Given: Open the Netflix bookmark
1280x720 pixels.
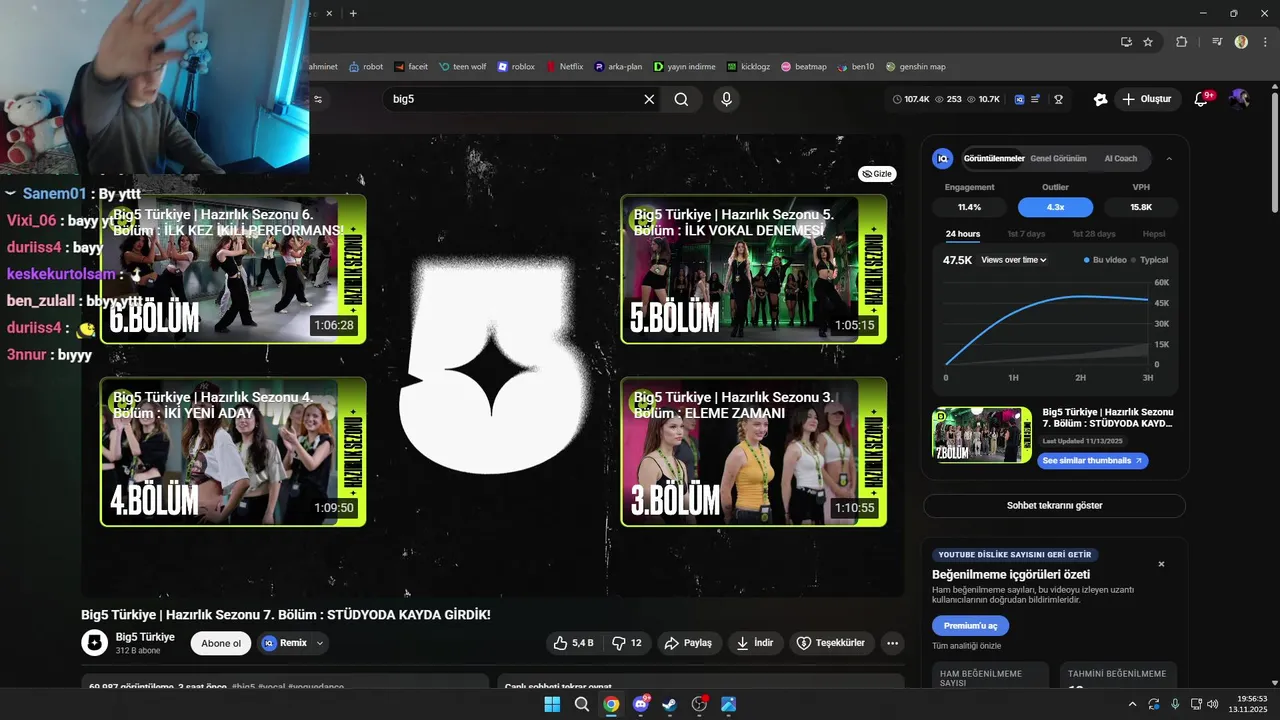Looking at the screenshot, I should [564, 67].
